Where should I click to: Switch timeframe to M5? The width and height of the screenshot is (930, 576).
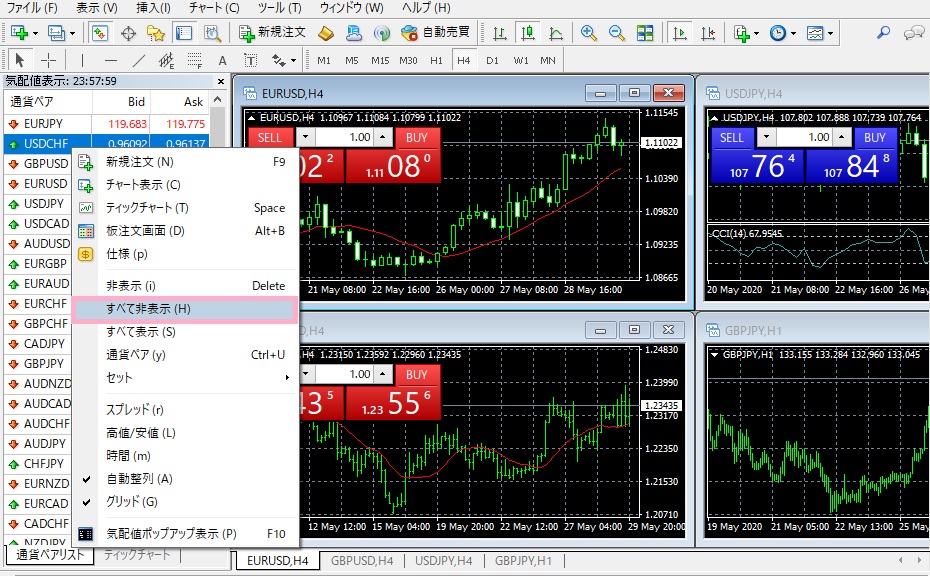tap(352, 60)
